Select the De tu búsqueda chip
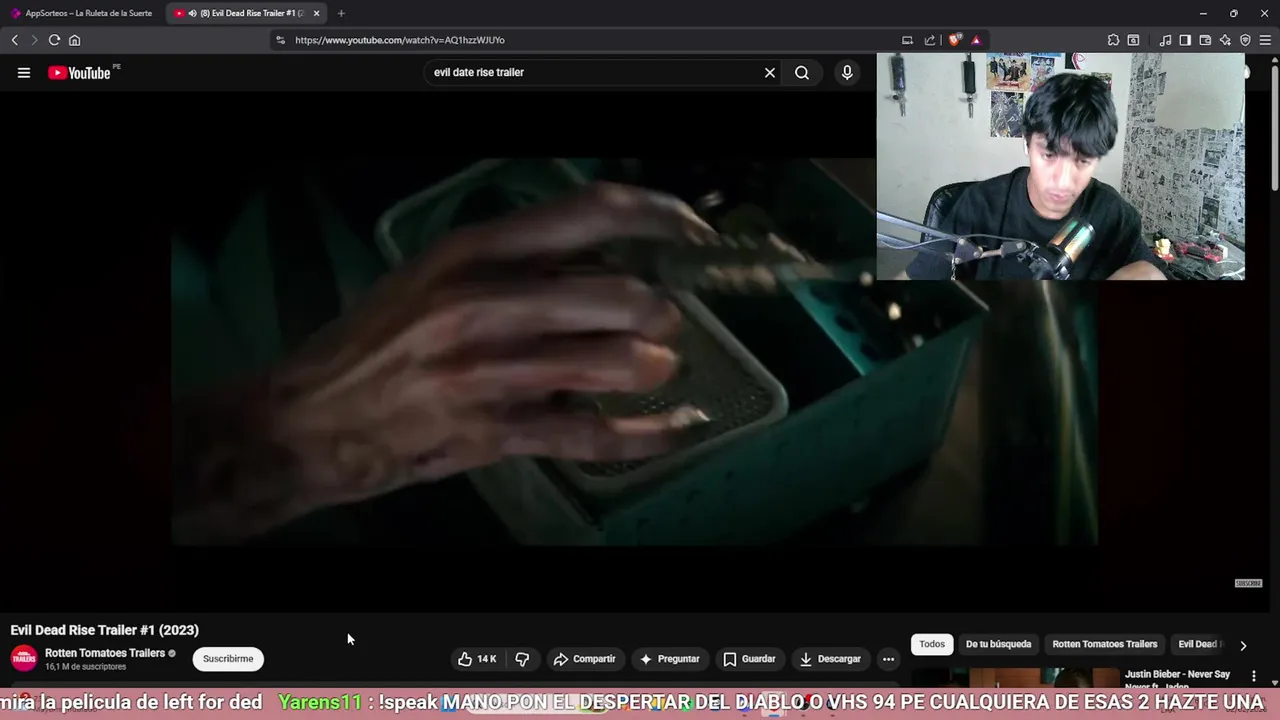 point(998,644)
